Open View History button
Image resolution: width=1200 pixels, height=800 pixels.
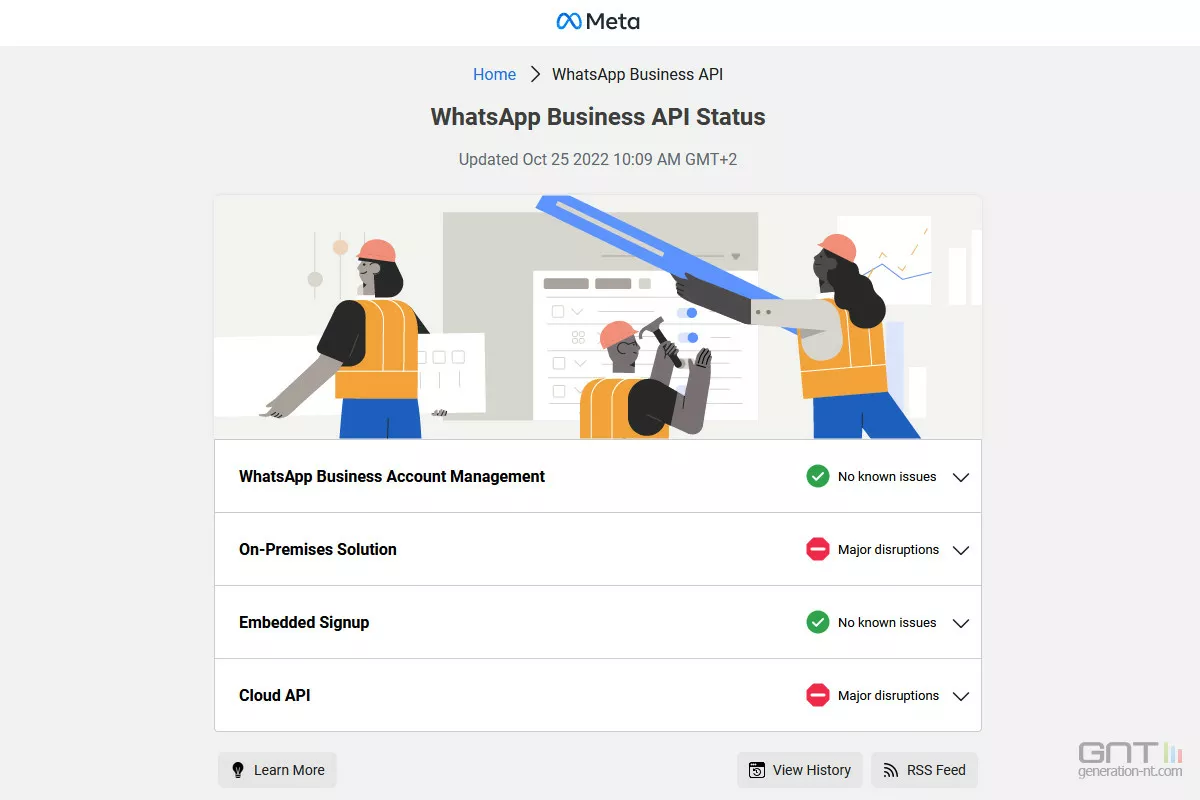click(800, 770)
